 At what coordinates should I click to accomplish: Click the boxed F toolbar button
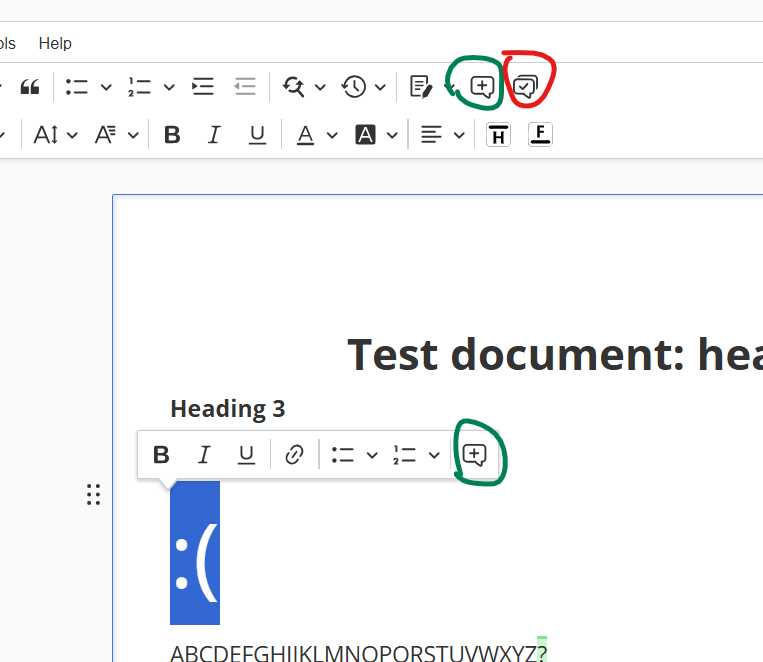click(x=540, y=135)
